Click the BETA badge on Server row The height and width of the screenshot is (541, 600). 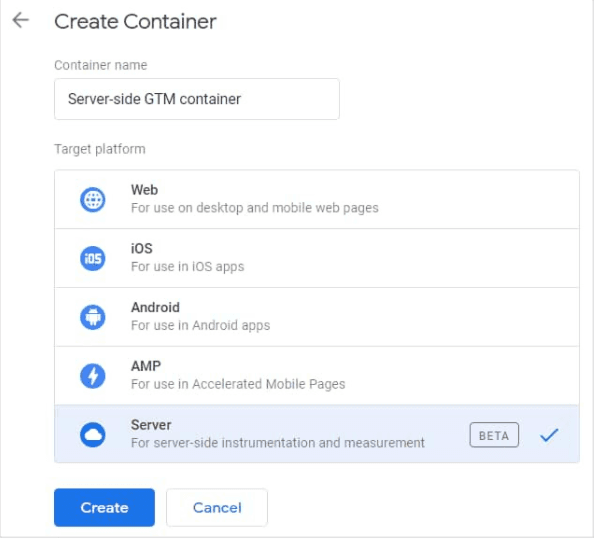pos(494,436)
